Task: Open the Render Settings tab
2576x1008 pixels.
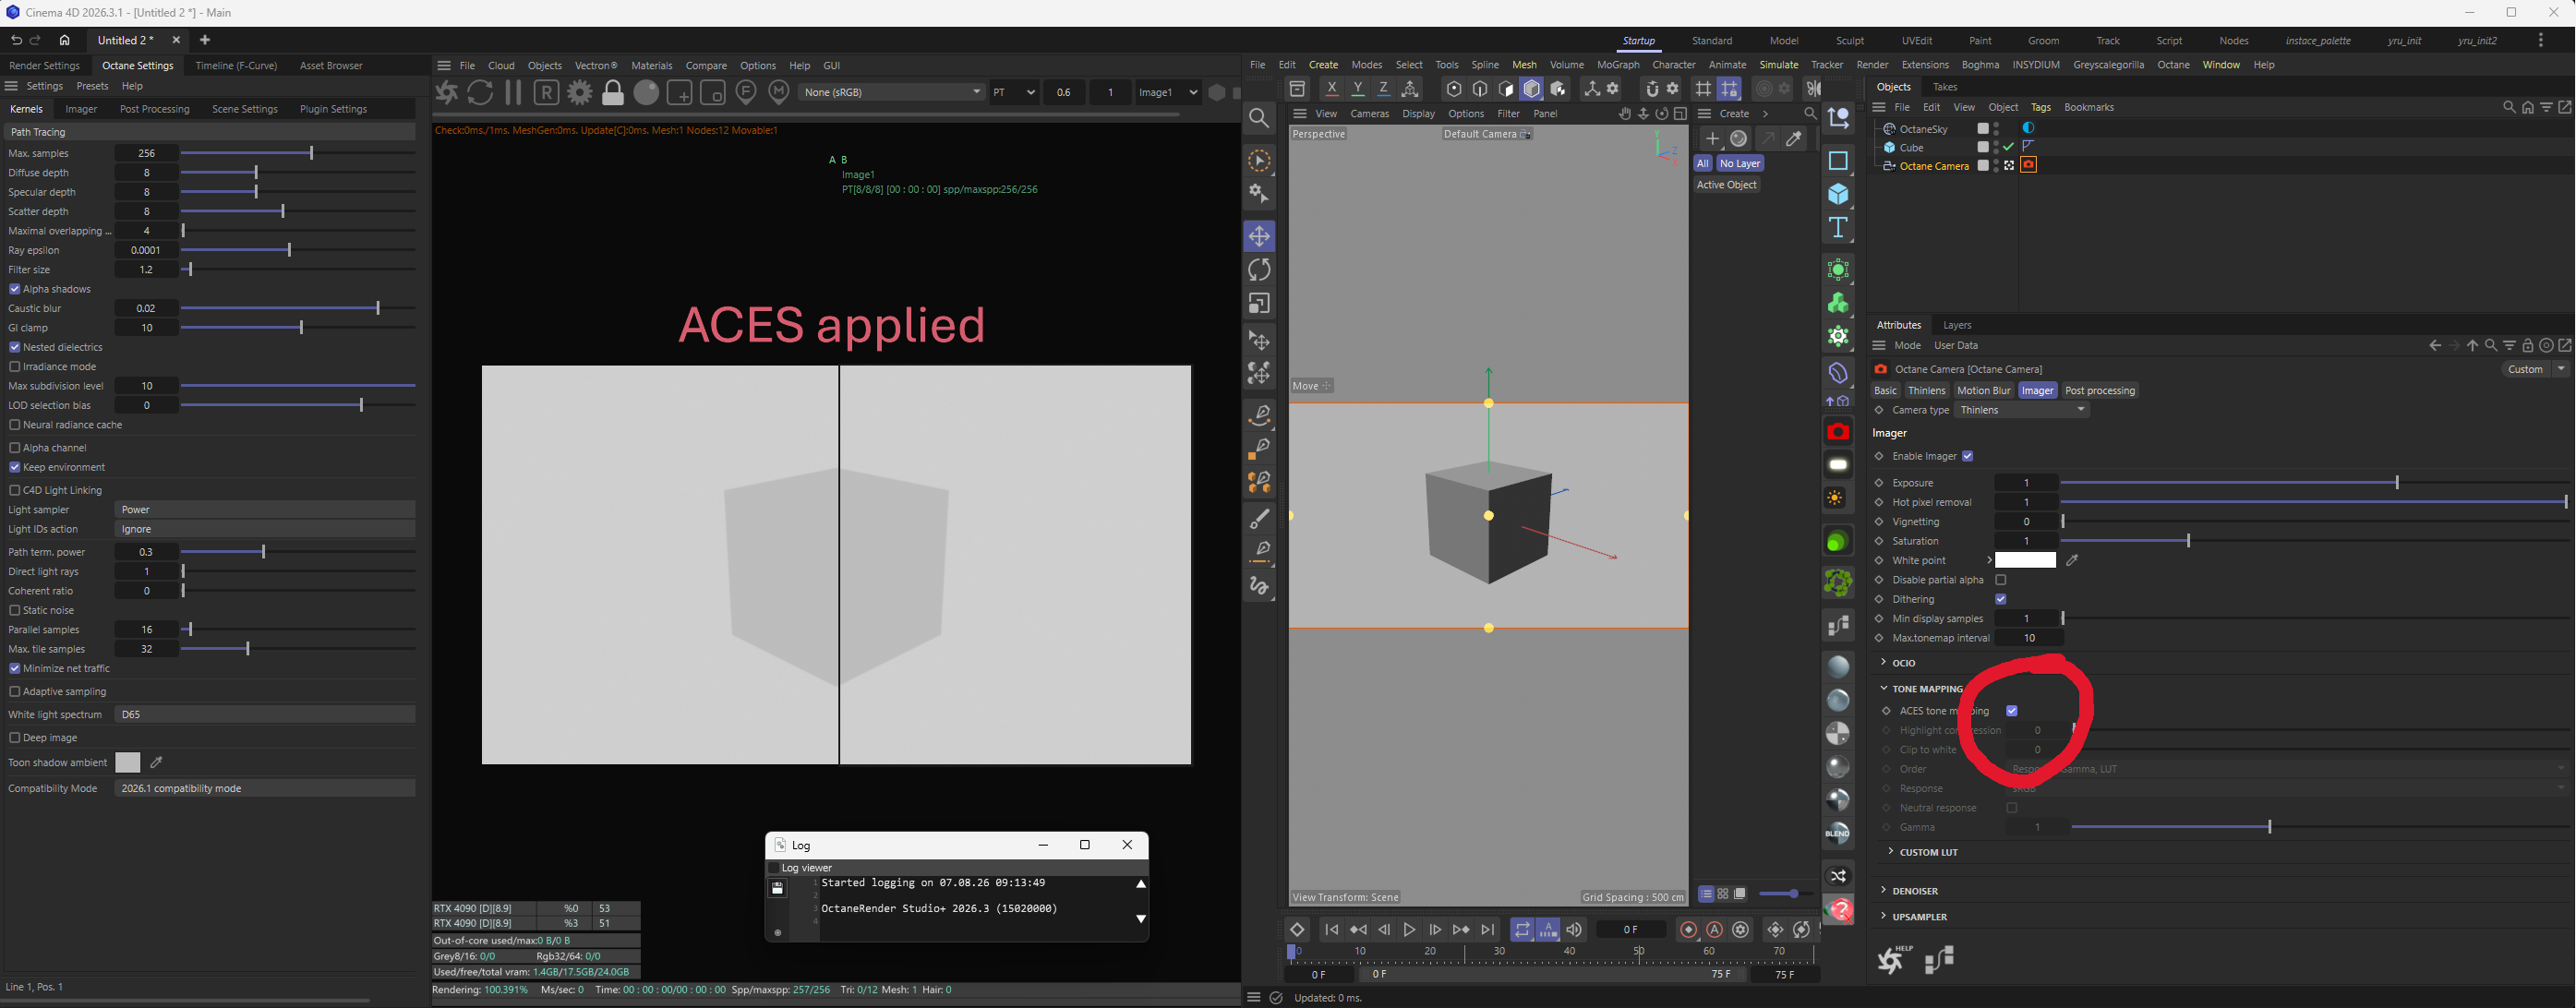Action: point(44,66)
